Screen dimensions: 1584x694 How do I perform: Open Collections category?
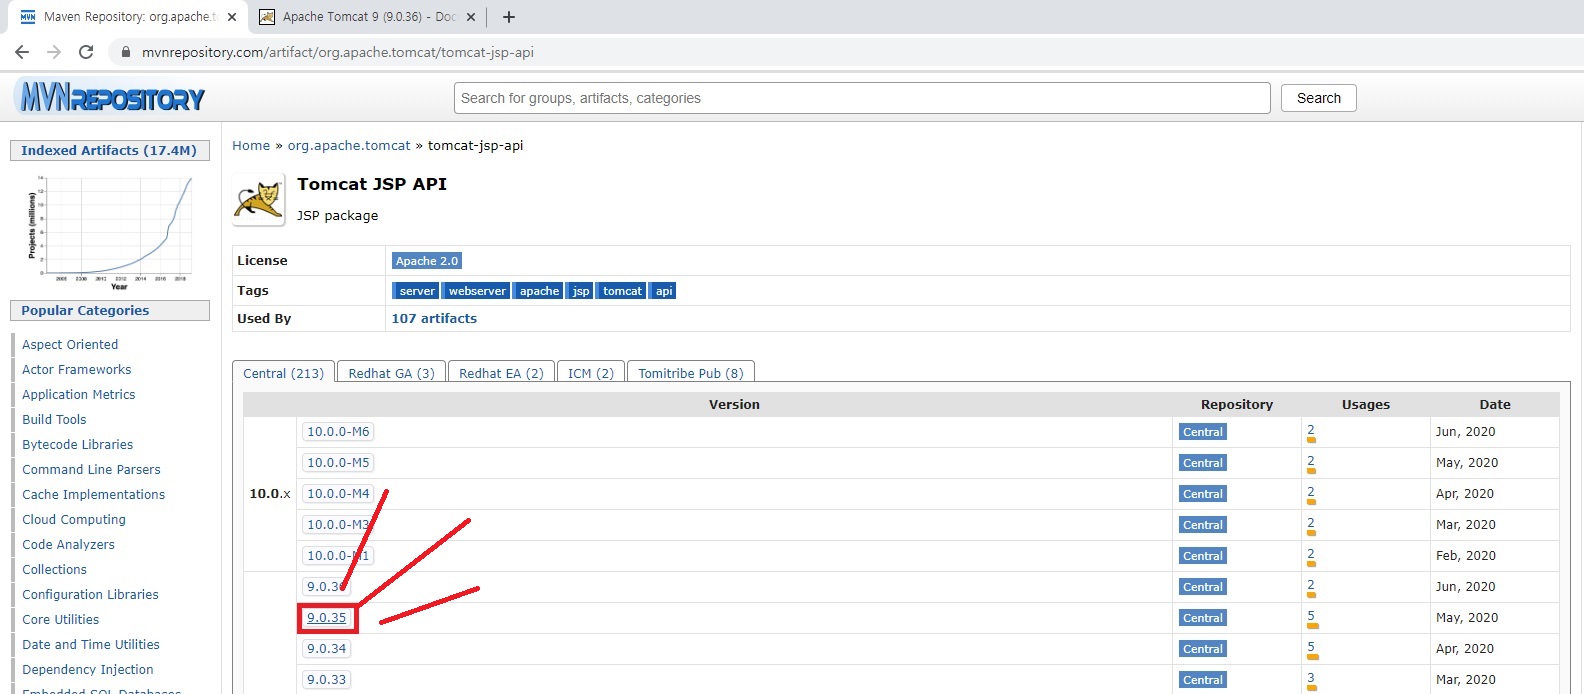tap(55, 569)
